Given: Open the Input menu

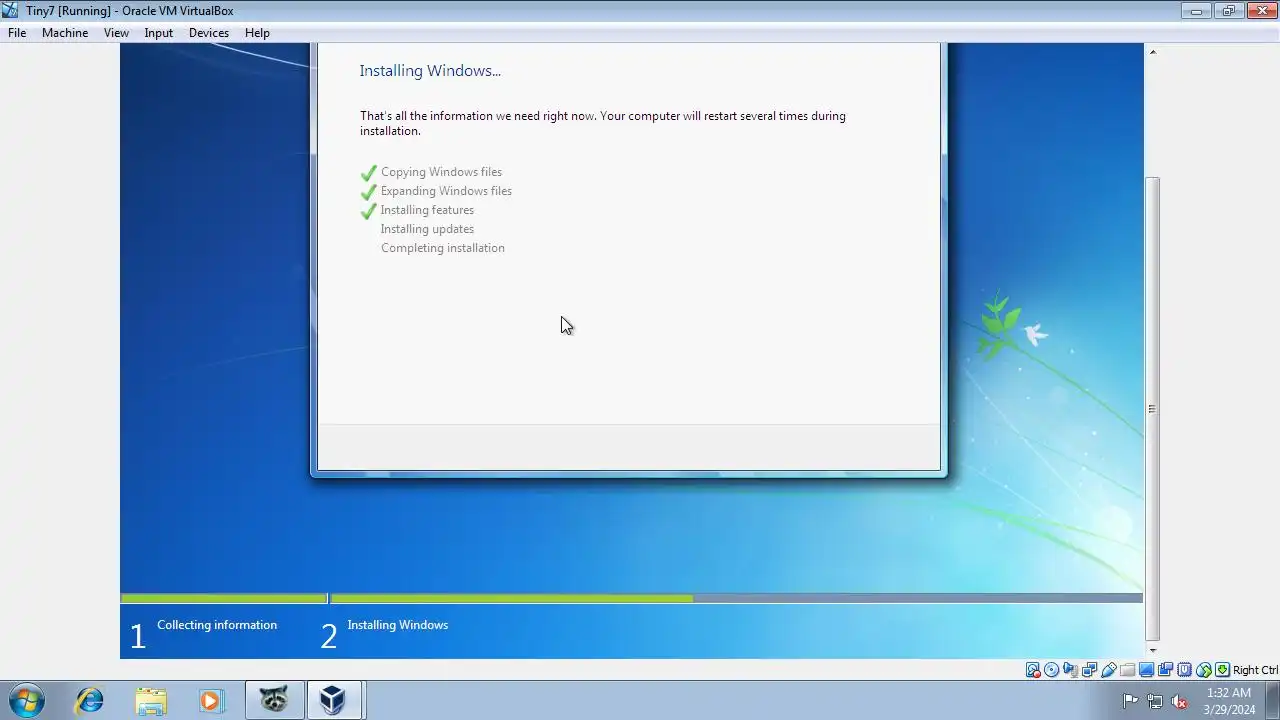Looking at the screenshot, I should (158, 33).
